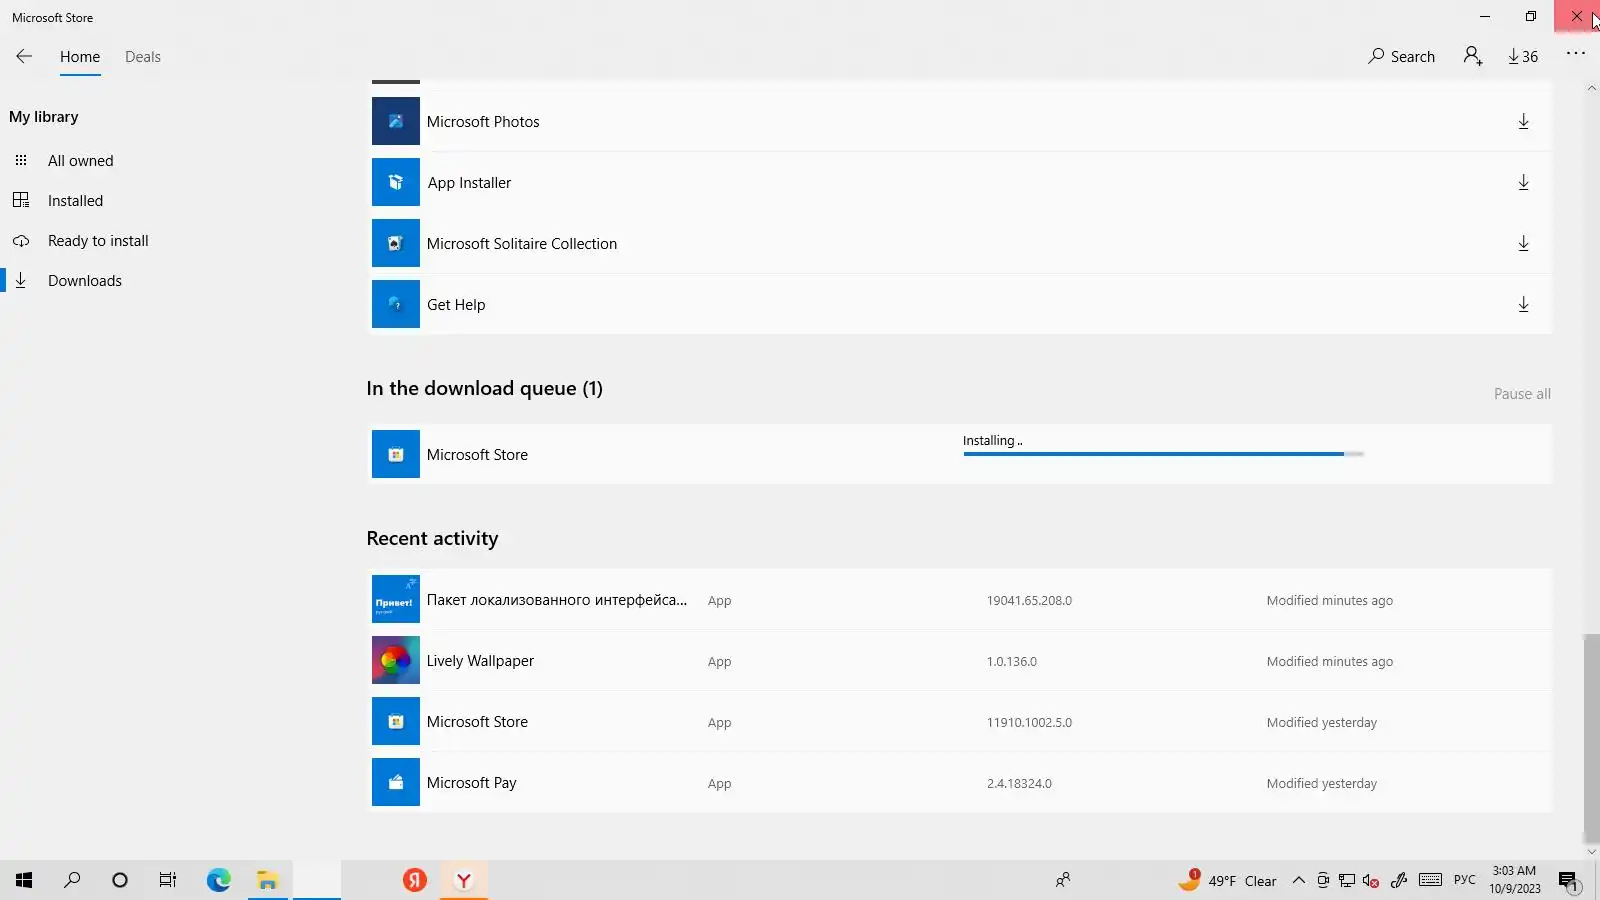This screenshot has height=900, width=1600.
Task: Open Cortana from the taskbar
Action: [120, 880]
